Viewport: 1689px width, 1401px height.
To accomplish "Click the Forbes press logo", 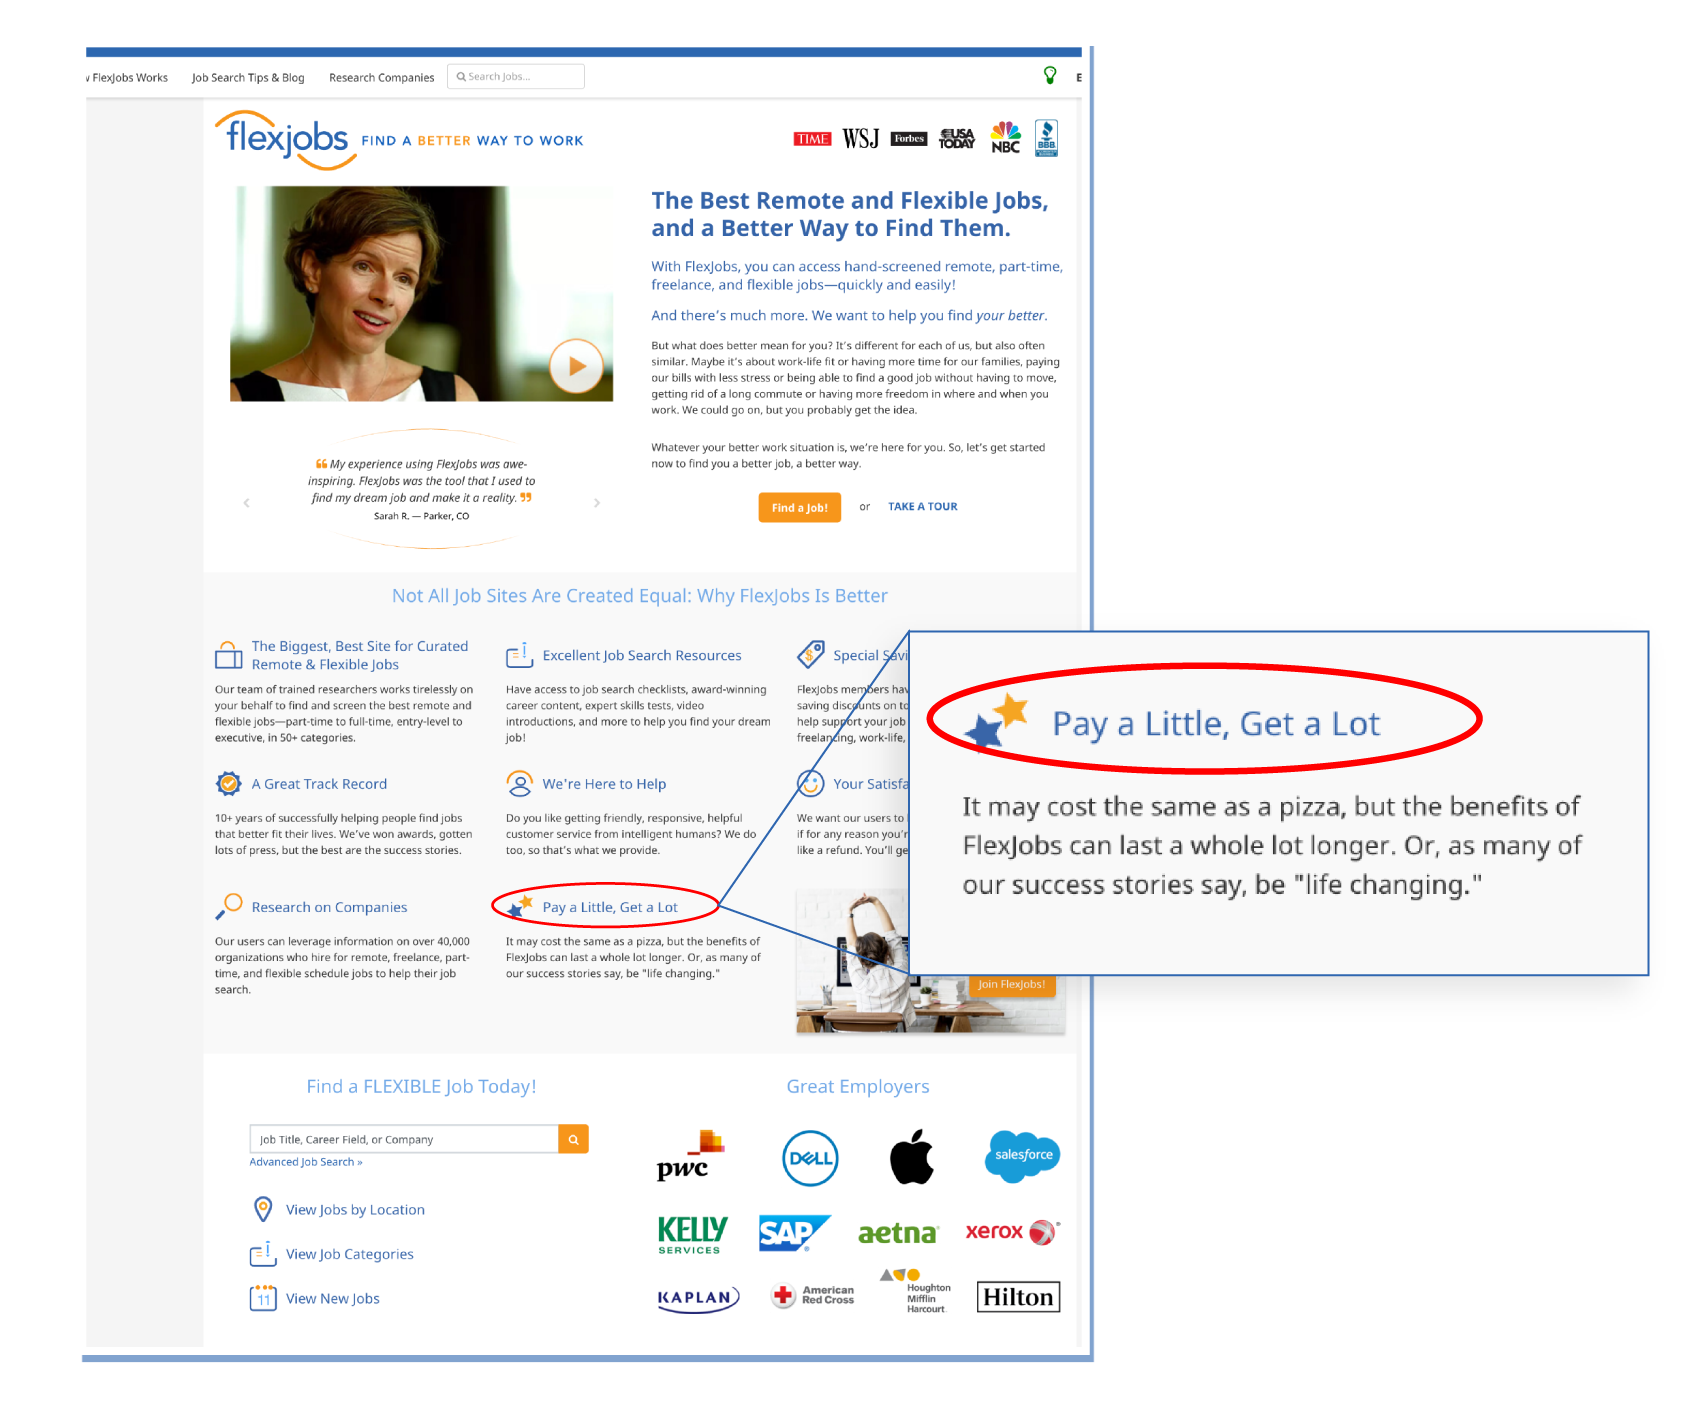I will 909,139.
